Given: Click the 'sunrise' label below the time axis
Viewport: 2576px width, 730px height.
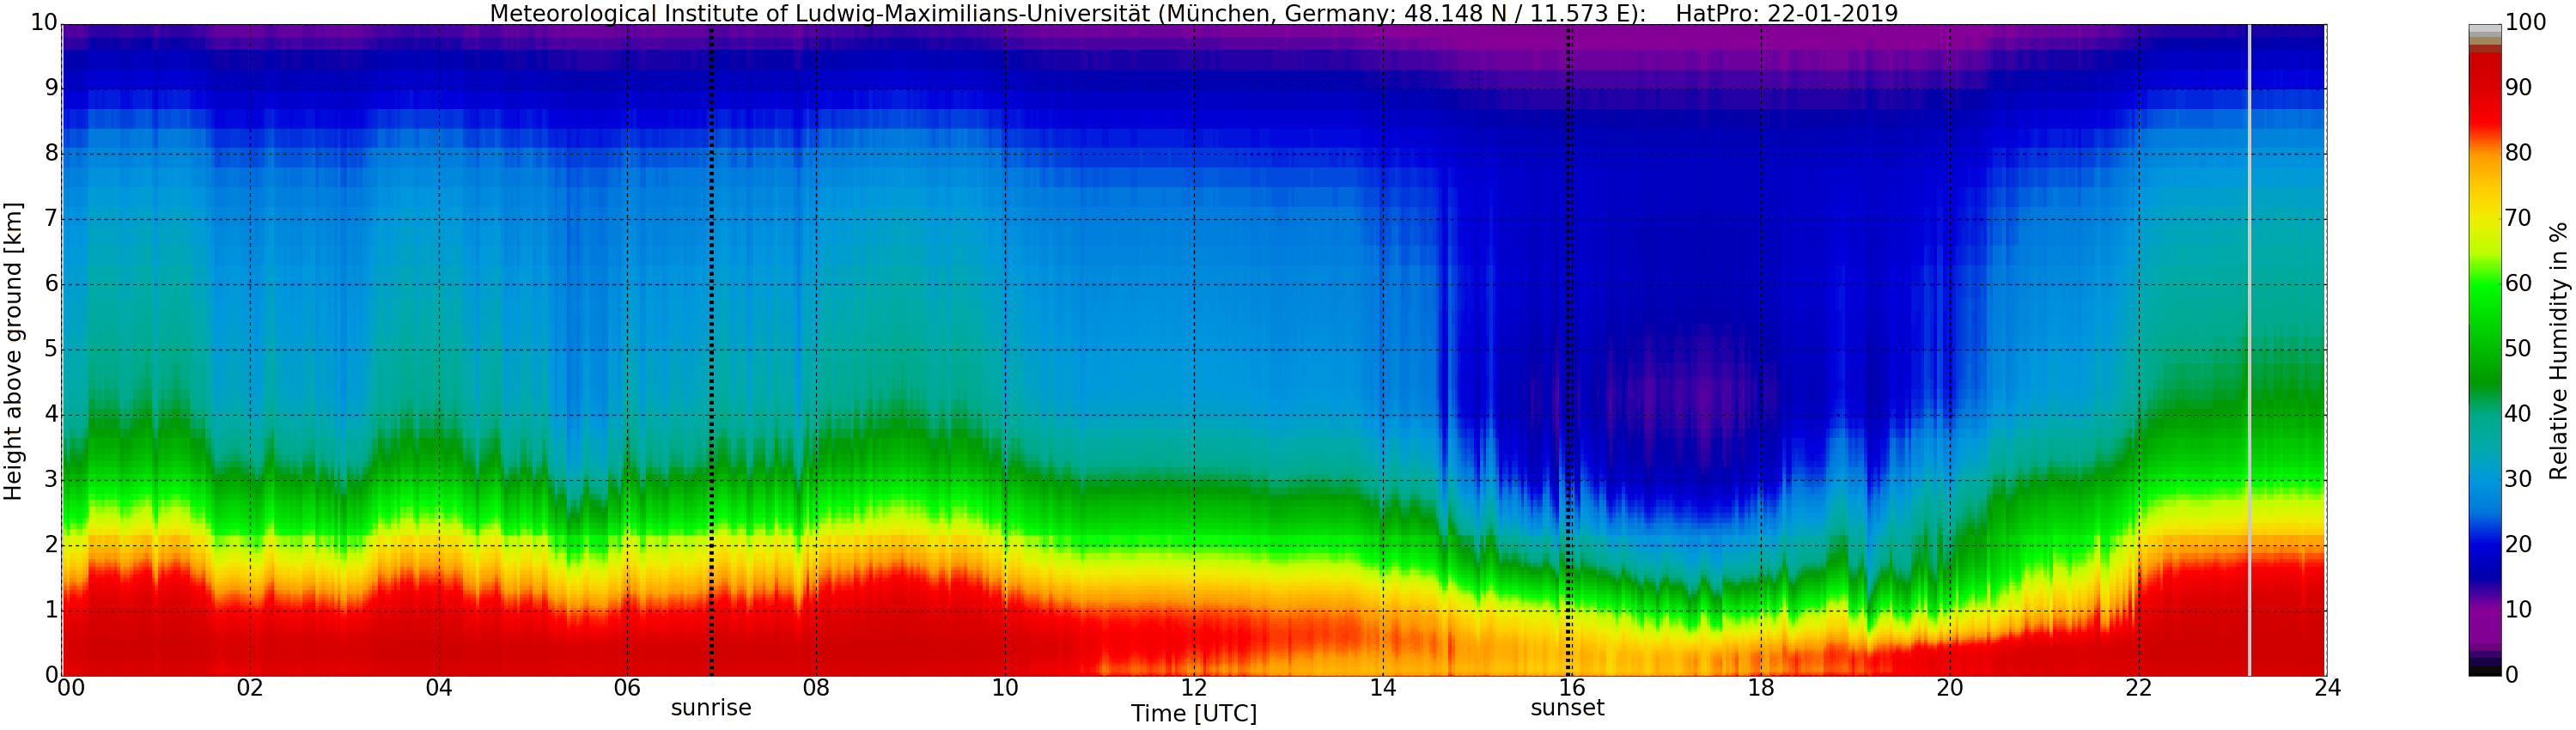Looking at the screenshot, I should tap(711, 708).
